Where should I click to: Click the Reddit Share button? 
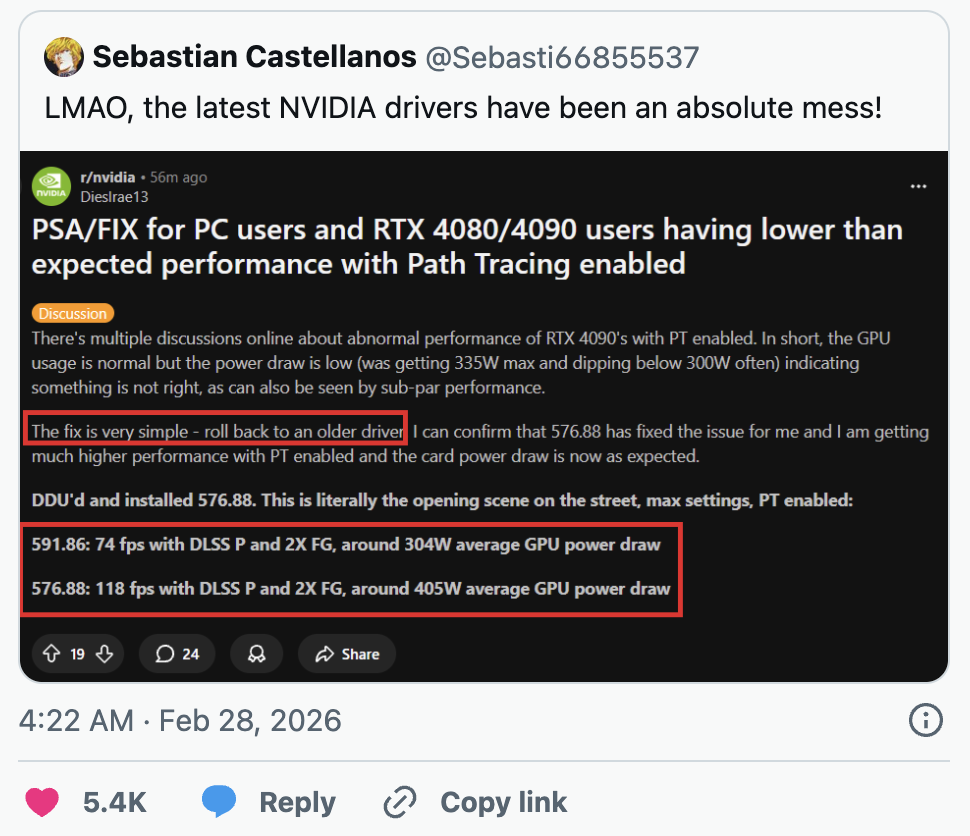tap(346, 654)
